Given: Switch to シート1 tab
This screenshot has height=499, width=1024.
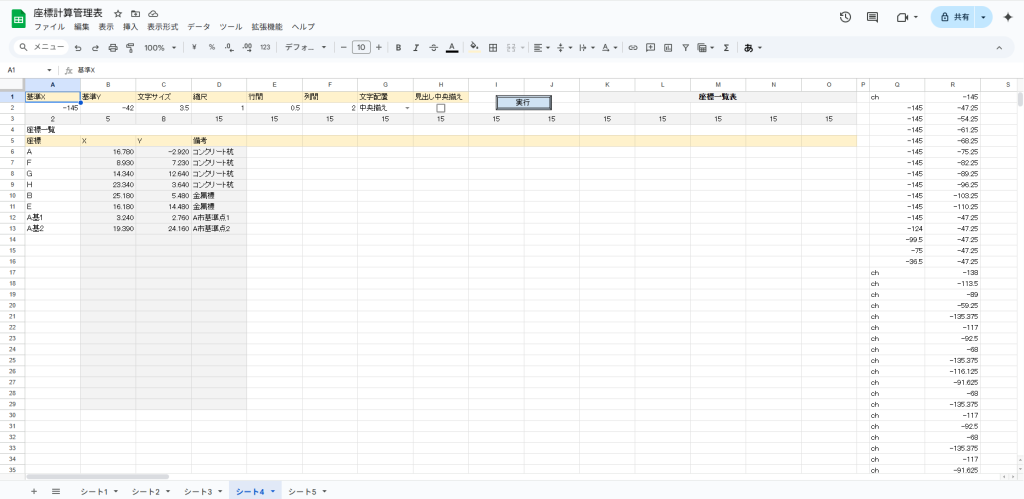Looking at the screenshot, I should [94, 491].
